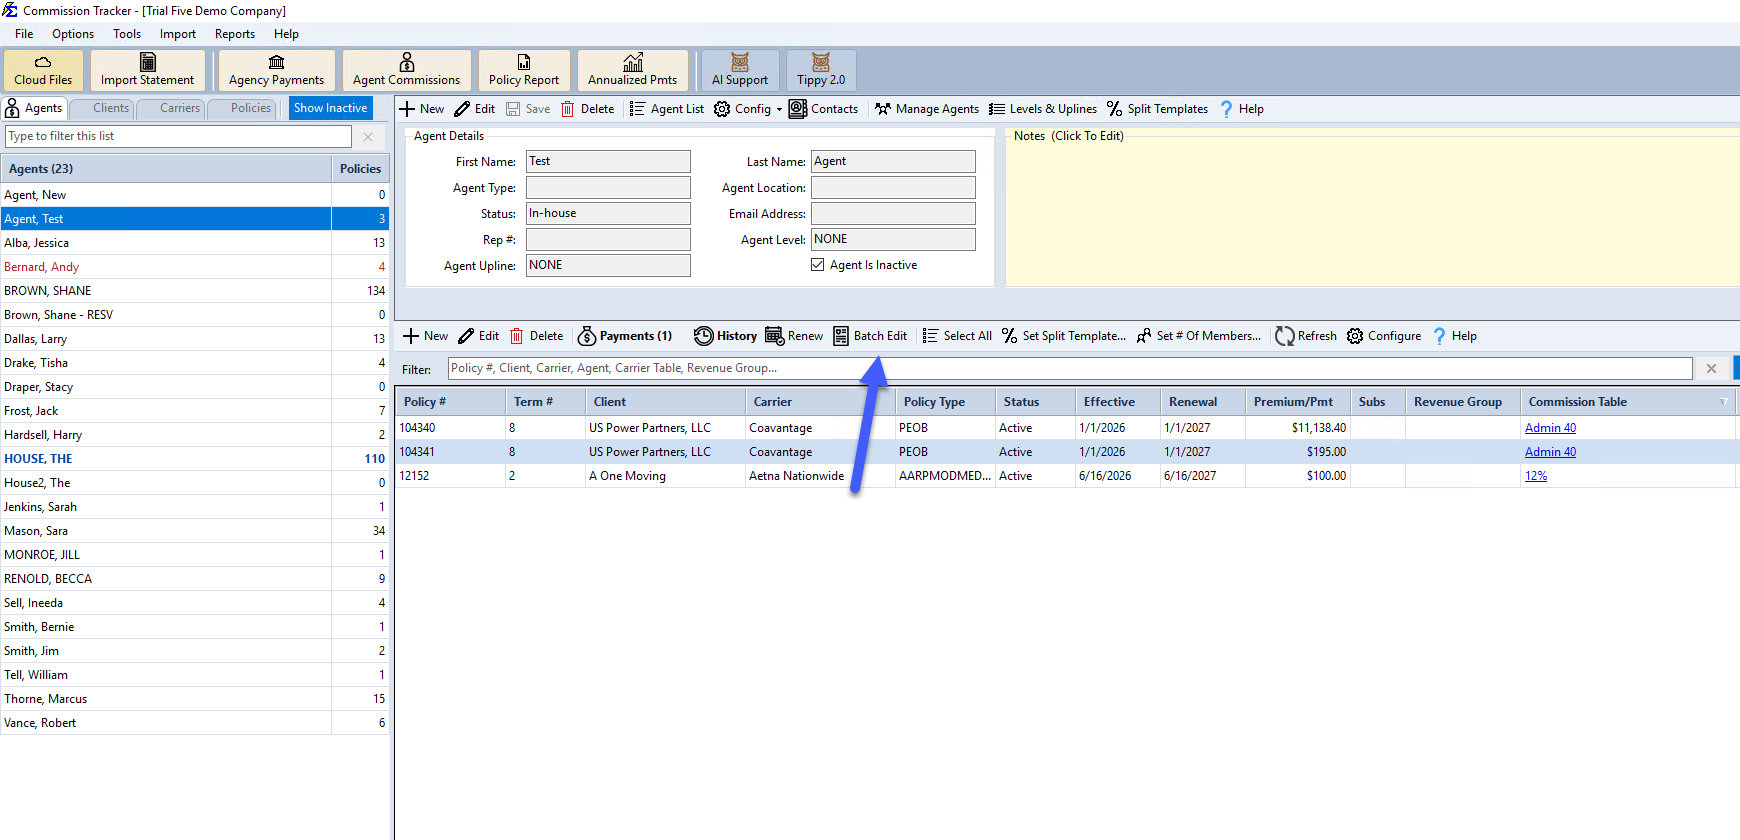This screenshot has width=1740, height=840.
Task: Open Manage Agents dialog
Action: tap(927, 109)
